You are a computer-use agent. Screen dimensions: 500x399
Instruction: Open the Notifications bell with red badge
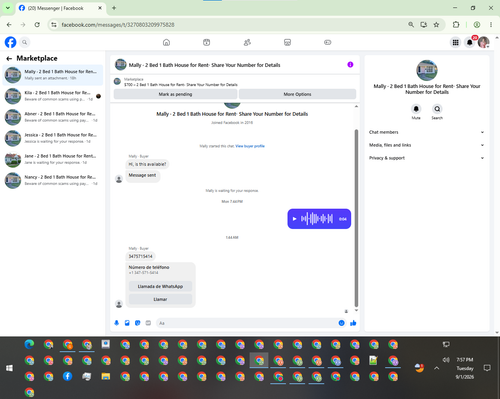tap(470, 42)
